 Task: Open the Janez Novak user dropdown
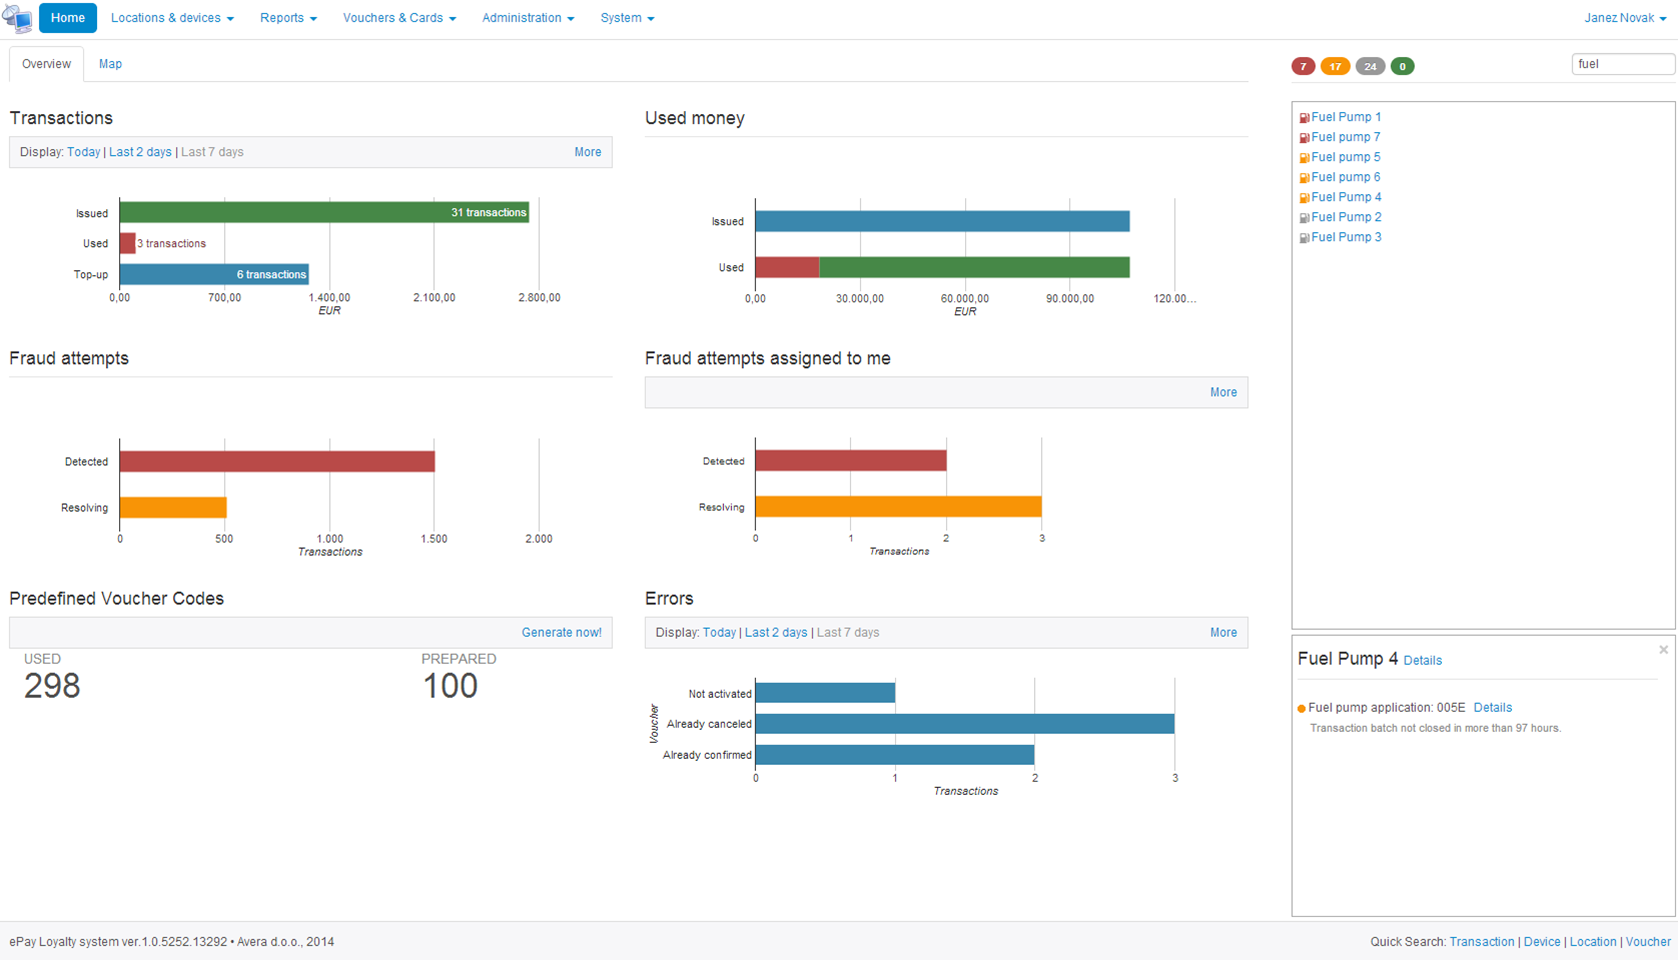click(x=1624, y=18)
